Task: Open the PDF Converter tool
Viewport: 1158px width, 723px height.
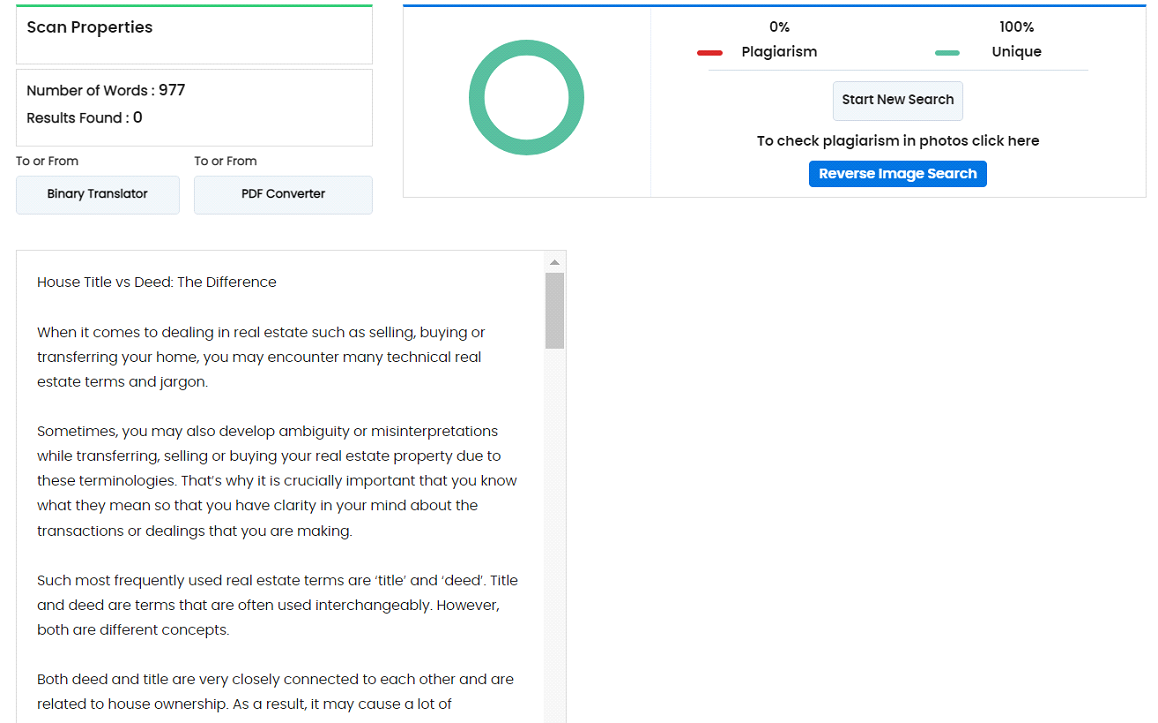Action: (283, 194)
